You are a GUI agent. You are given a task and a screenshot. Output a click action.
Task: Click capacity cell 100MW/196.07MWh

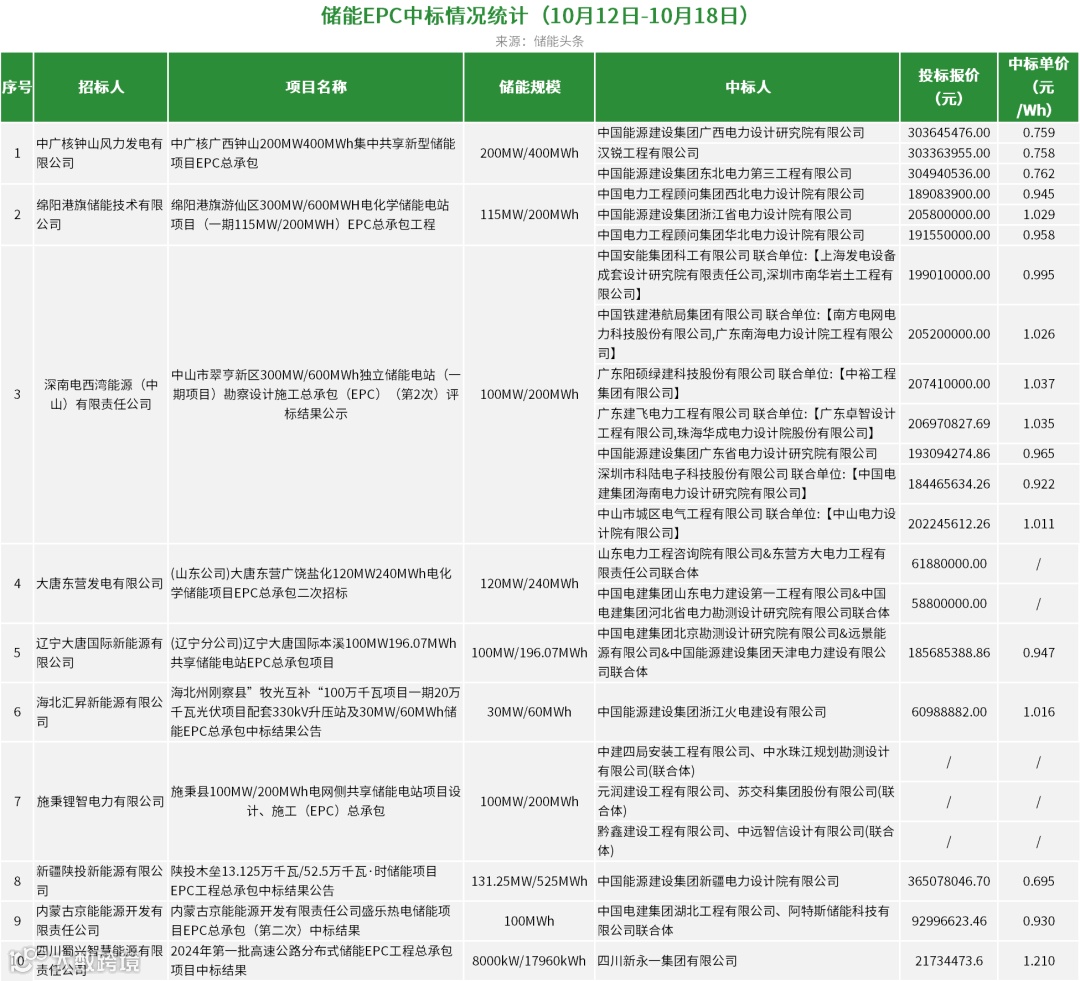(x=529, y=652)
